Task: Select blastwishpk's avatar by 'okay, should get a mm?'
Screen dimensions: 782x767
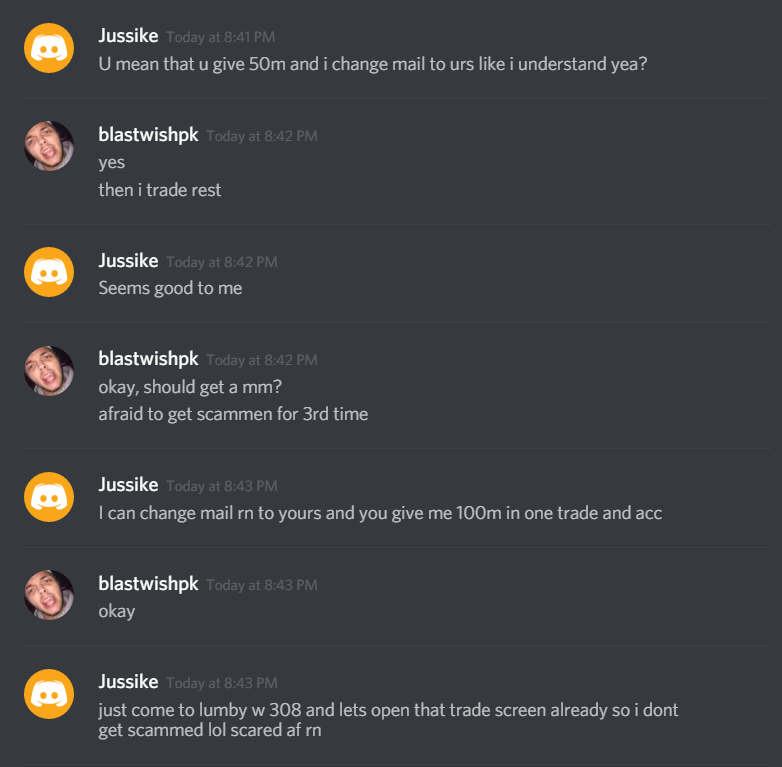Action: click(x=49, y=371)
